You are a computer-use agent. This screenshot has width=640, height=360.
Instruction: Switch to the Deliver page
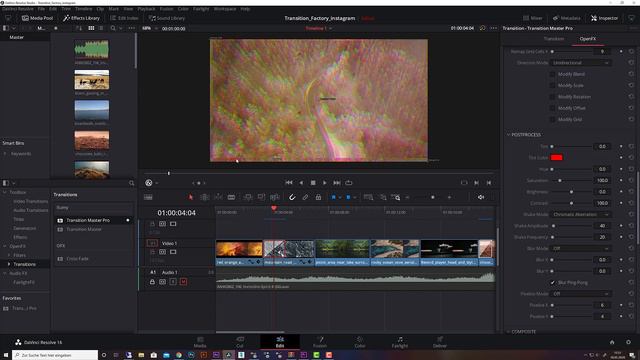[x=440, y=342]
